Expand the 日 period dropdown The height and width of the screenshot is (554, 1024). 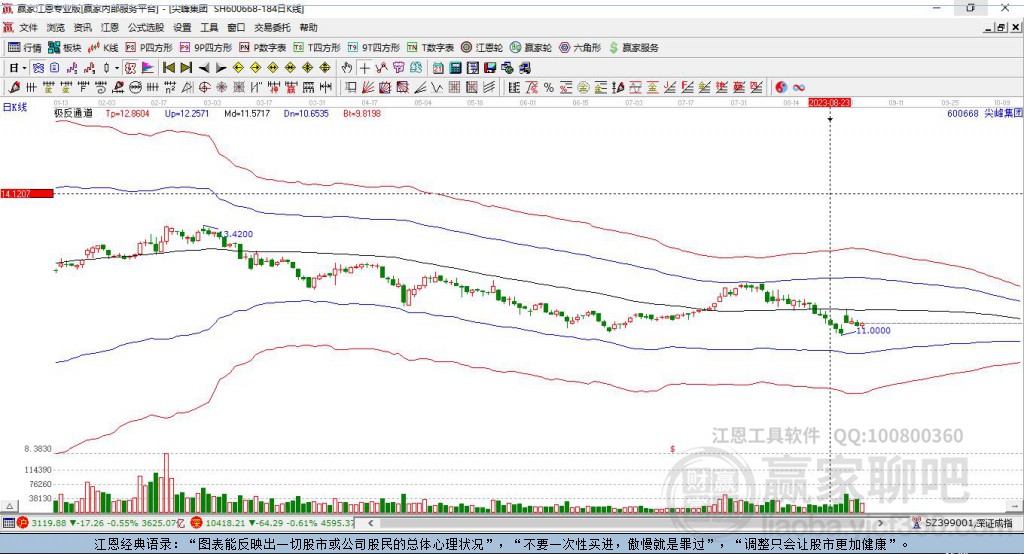pos(24,68)
